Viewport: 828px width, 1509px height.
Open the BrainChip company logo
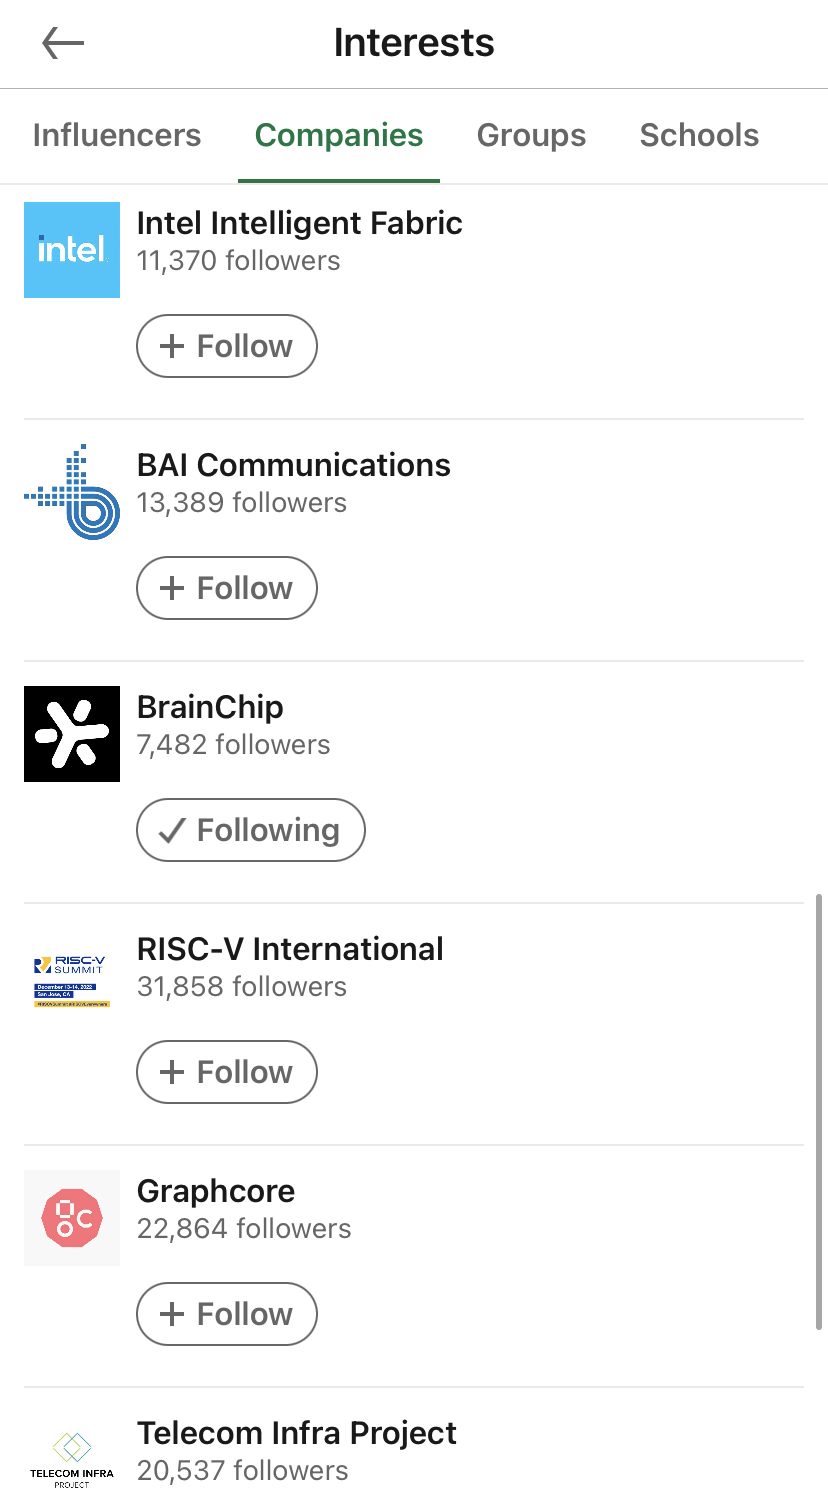point(72,734)
